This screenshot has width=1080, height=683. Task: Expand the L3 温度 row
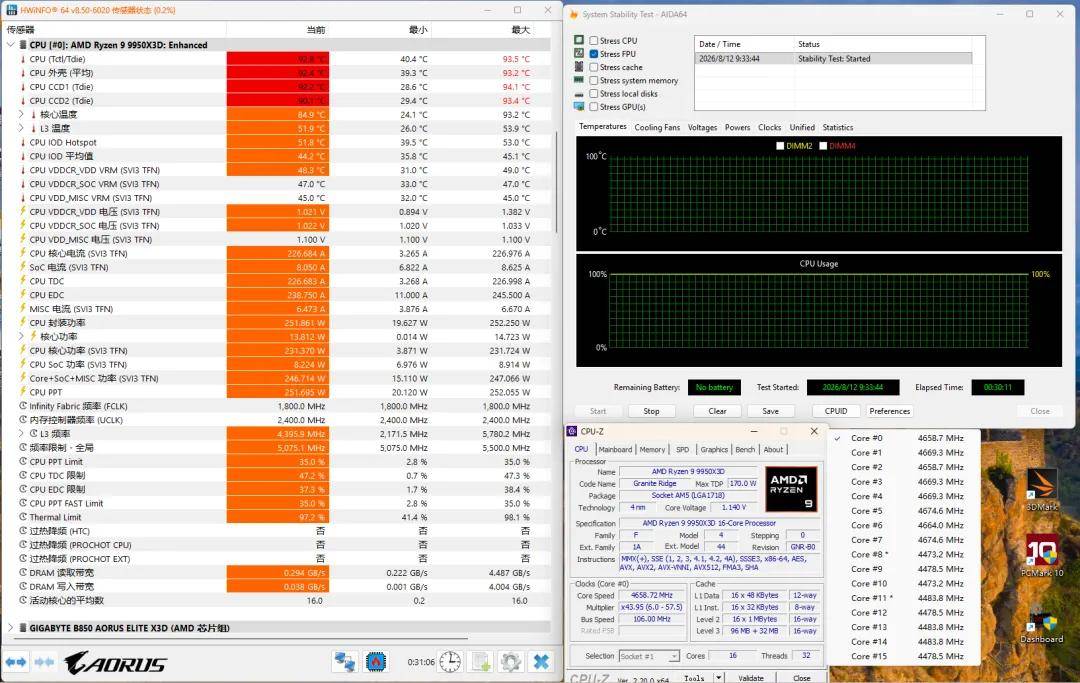click(x=21, y=128)
